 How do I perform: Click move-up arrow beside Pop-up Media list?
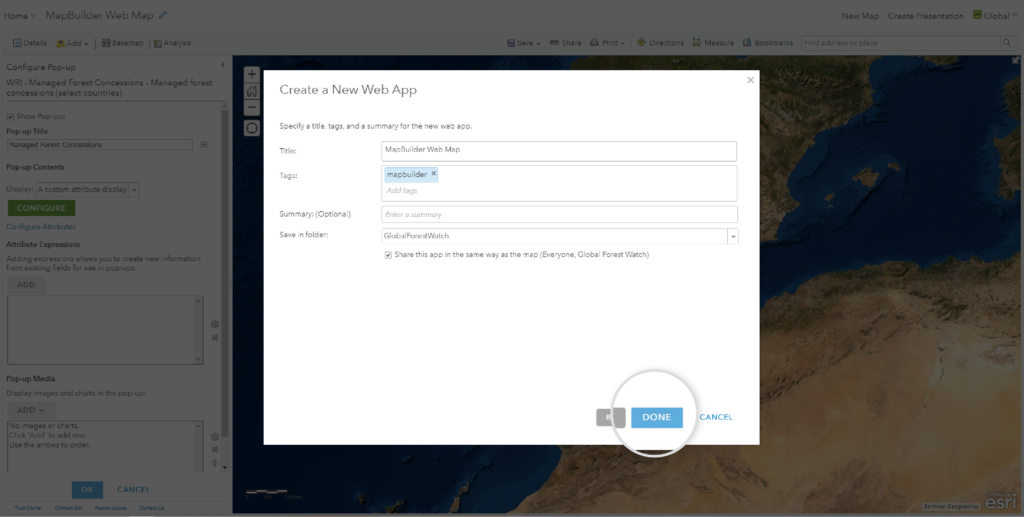[215, 463]
